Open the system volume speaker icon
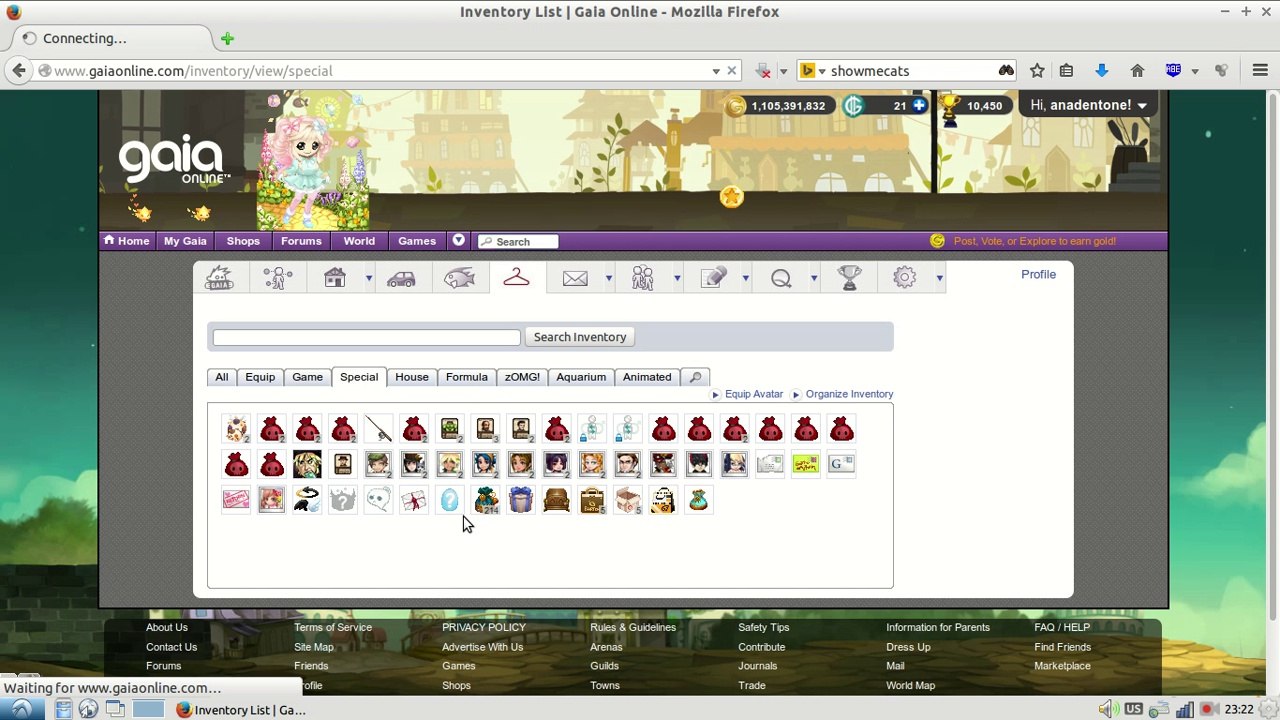1280x720 pixels. click(x=1107, y=710)
